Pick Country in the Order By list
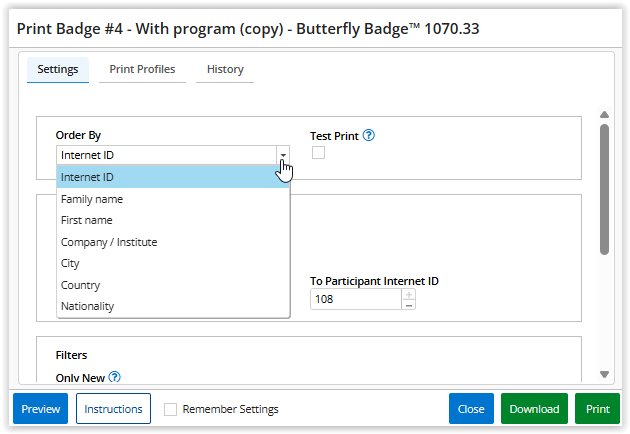Image resolution: width=630 pixels, height=434 pixels. point(80,285)
